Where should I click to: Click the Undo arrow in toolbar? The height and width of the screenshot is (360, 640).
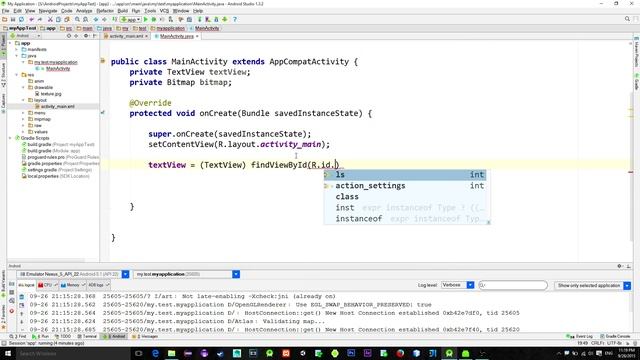(31, 19)
